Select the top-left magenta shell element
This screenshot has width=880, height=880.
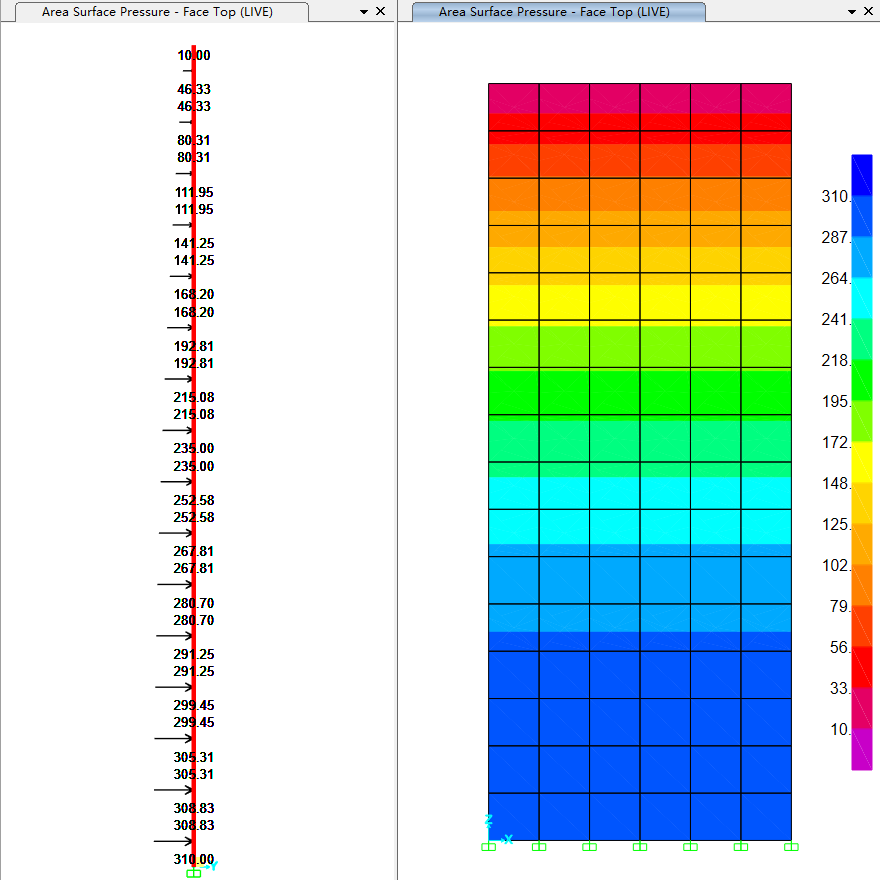(x=513, y=98)
